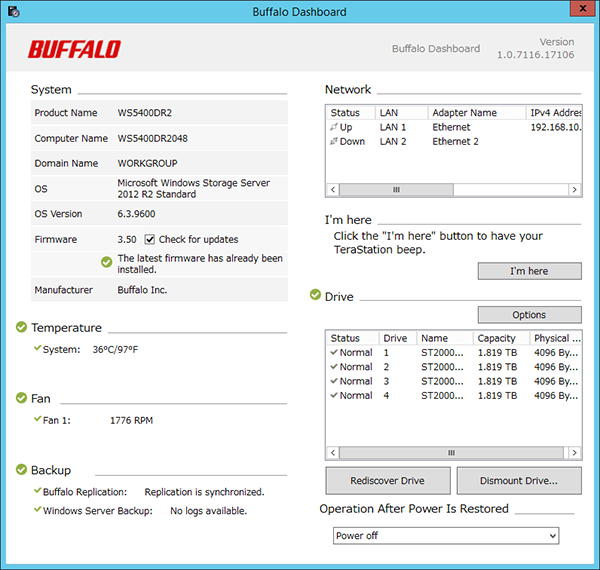The height and width of the screenshot is (570, 600).
Task: Click the firmware up-to-date green check icon
Action: [106, 263]
